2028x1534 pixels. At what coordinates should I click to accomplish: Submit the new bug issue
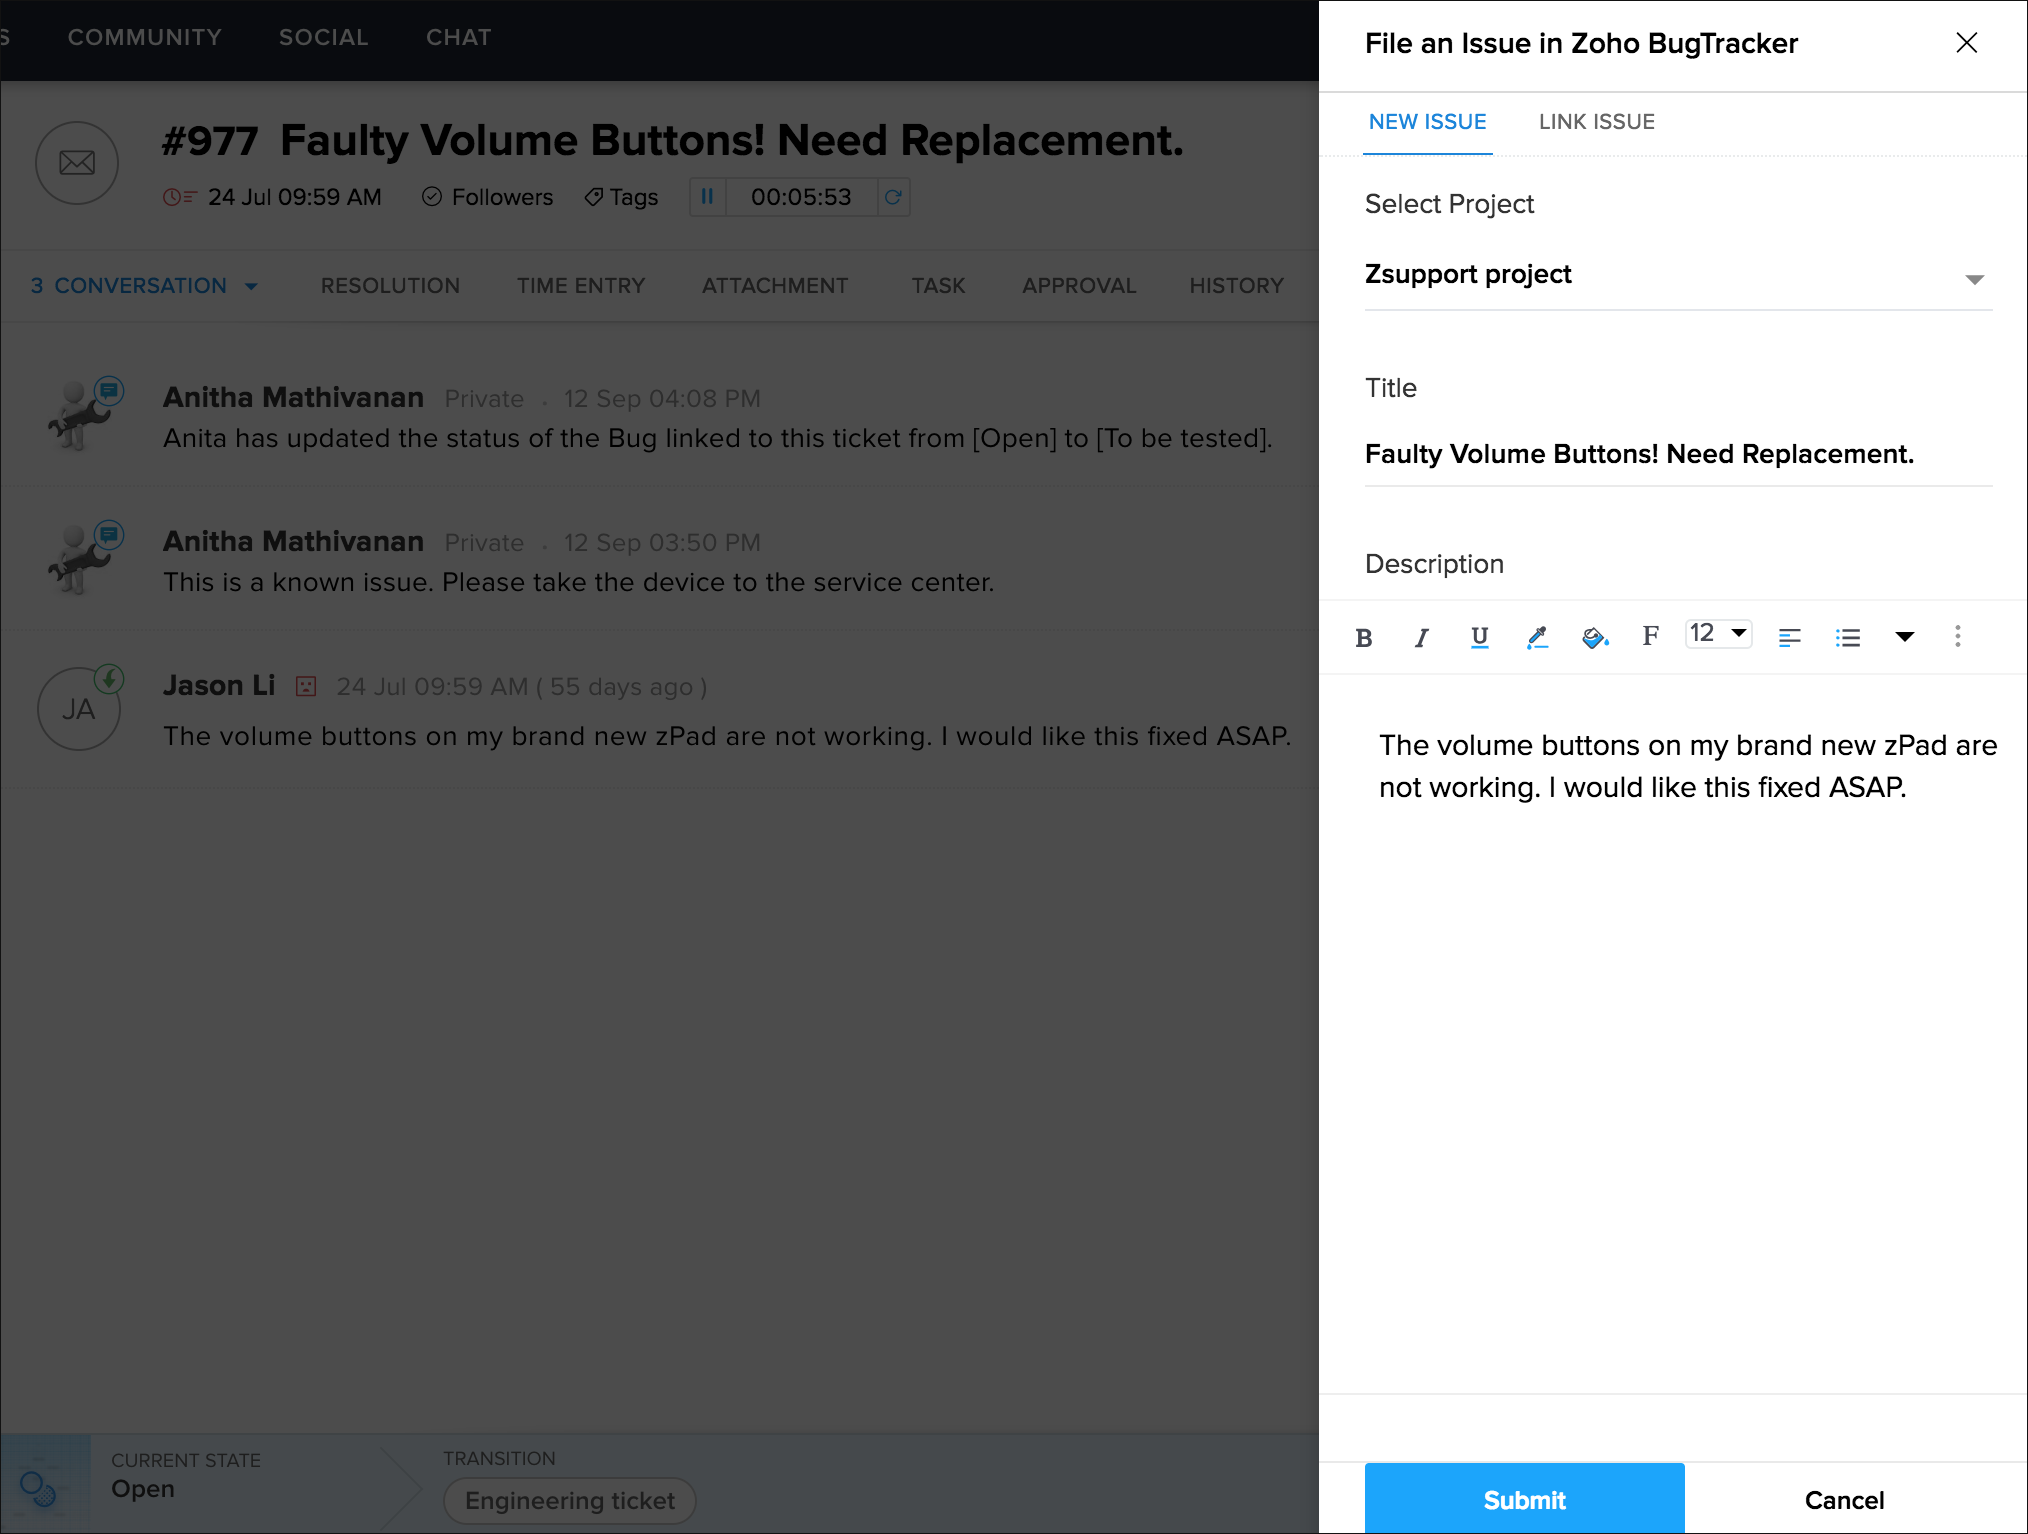[1523, 1499]
